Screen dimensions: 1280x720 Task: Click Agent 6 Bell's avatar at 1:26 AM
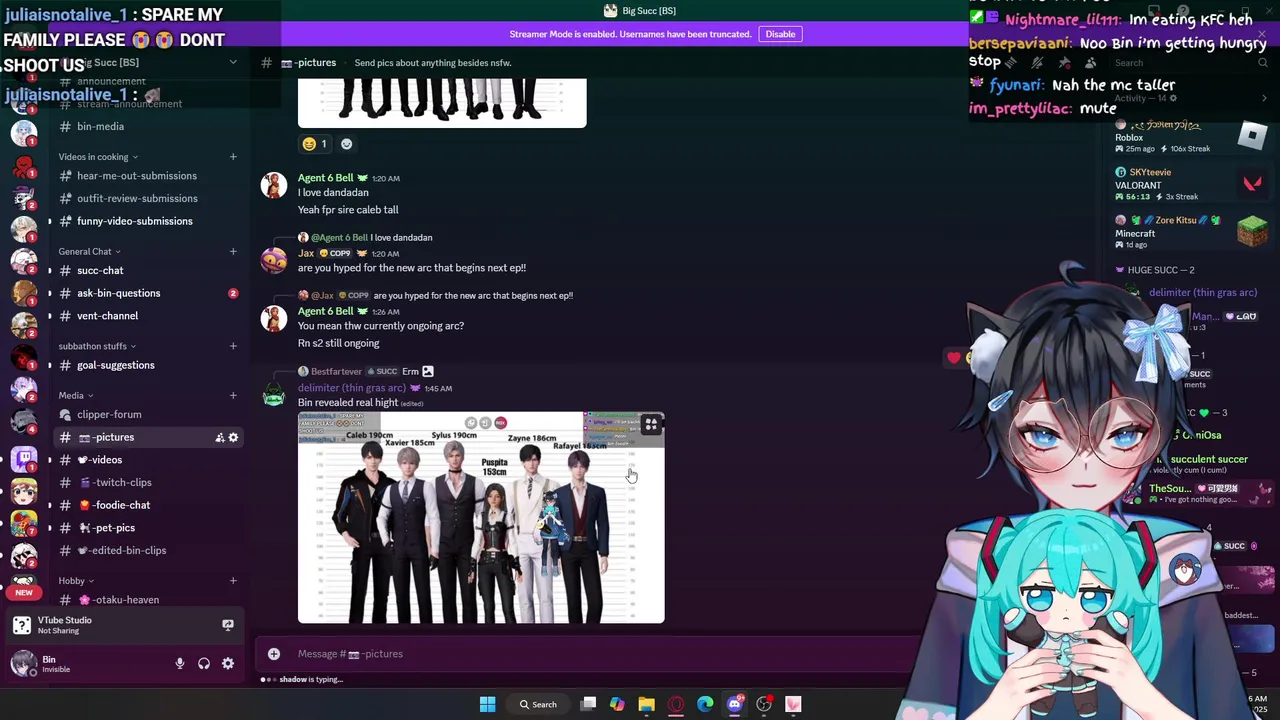tap(274, 318)
